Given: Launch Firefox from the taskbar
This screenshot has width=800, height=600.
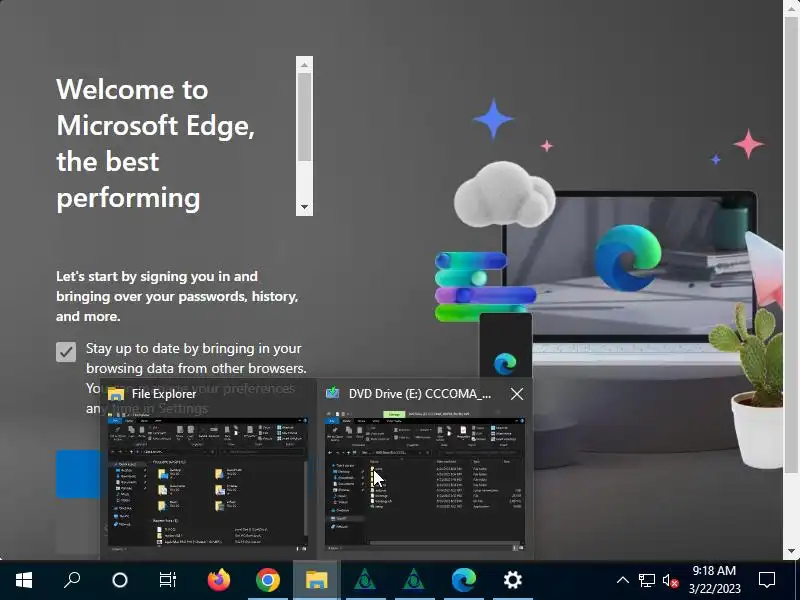Looking at the screenshot, I should tap(218, 580).
